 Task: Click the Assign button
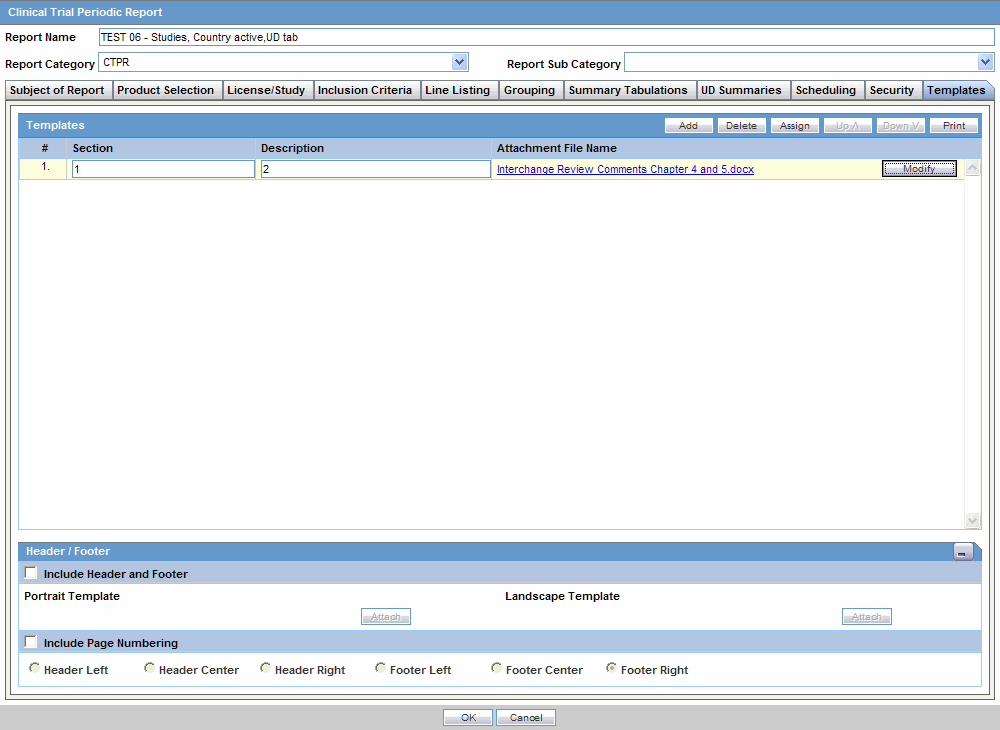[795, 125]
